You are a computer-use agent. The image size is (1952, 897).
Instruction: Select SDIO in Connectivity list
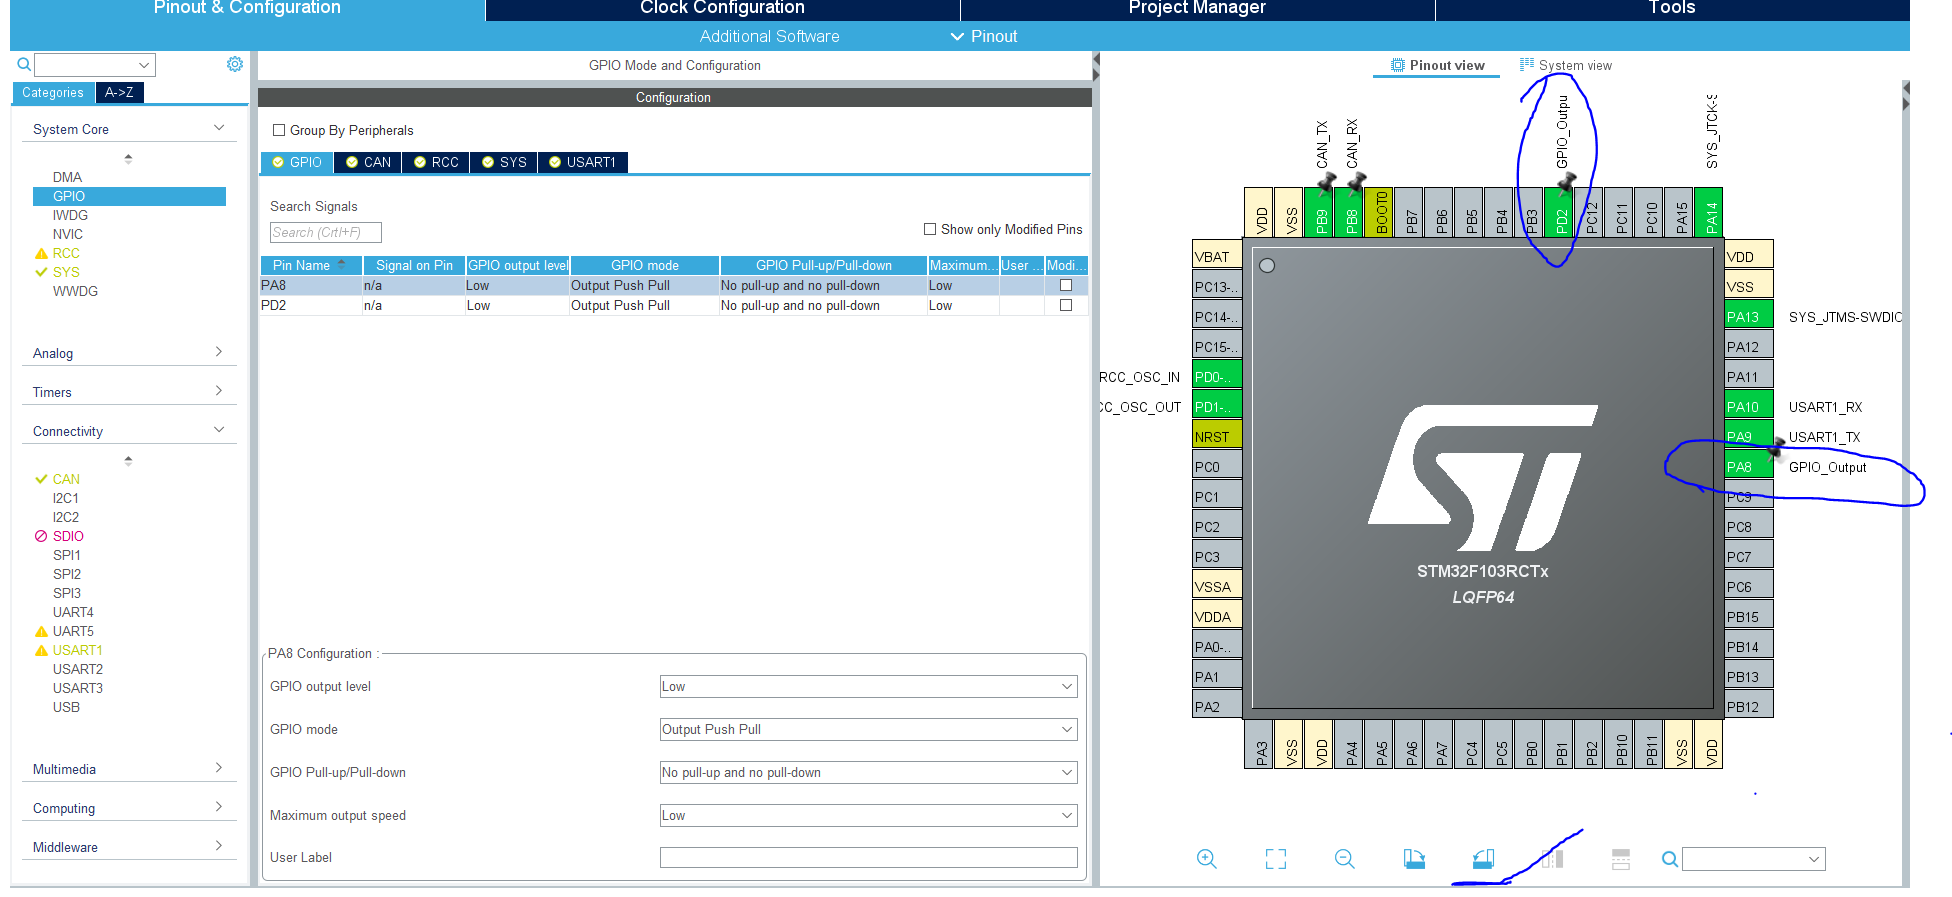(68, 536)
